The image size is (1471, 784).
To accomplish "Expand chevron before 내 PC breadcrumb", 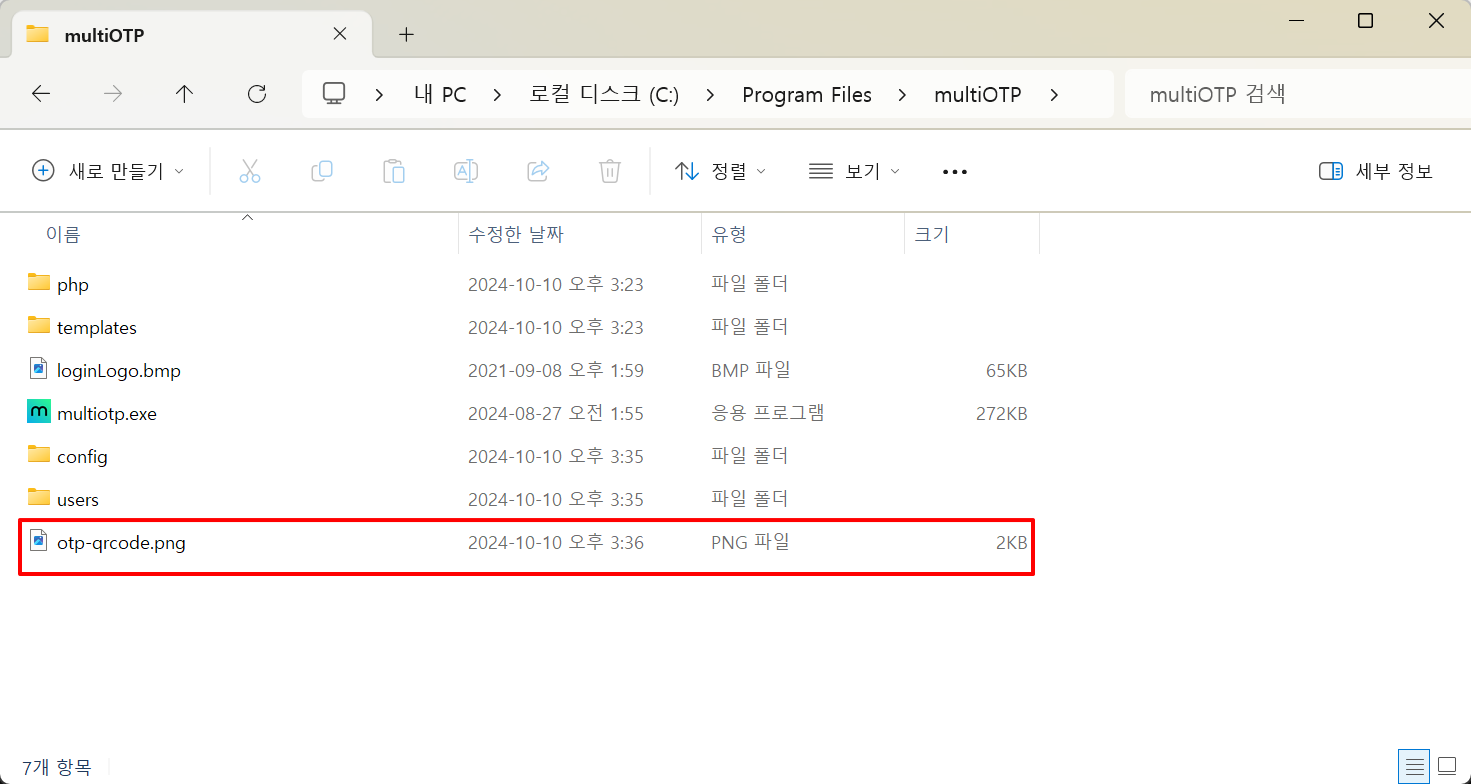I will pyautogui.click(x=380, y=95).
